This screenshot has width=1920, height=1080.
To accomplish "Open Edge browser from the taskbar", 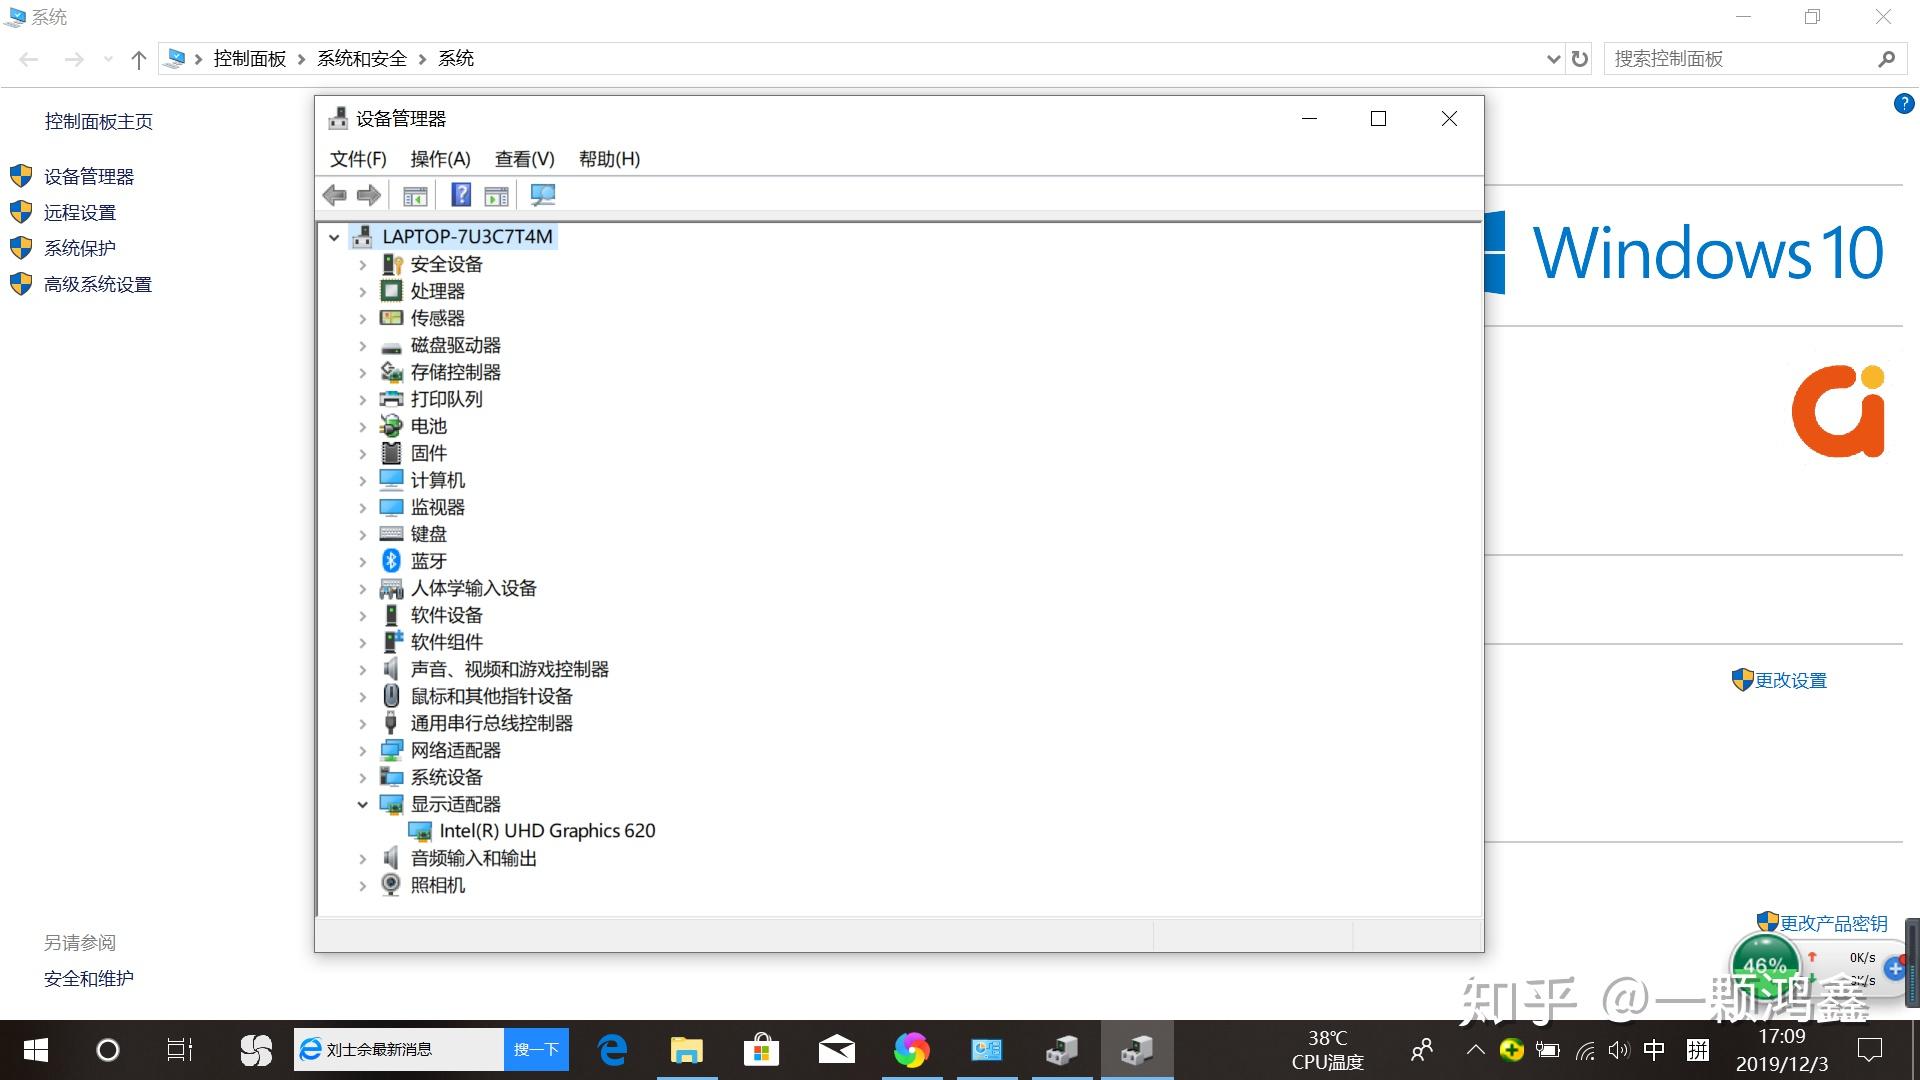I will click(612, 1050).
